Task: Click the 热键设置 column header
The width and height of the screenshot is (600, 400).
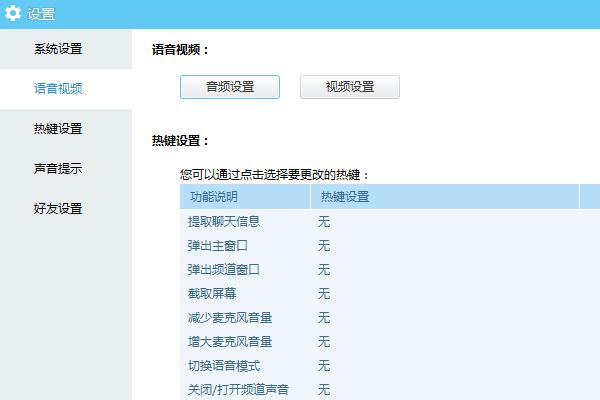Action: 445,197
